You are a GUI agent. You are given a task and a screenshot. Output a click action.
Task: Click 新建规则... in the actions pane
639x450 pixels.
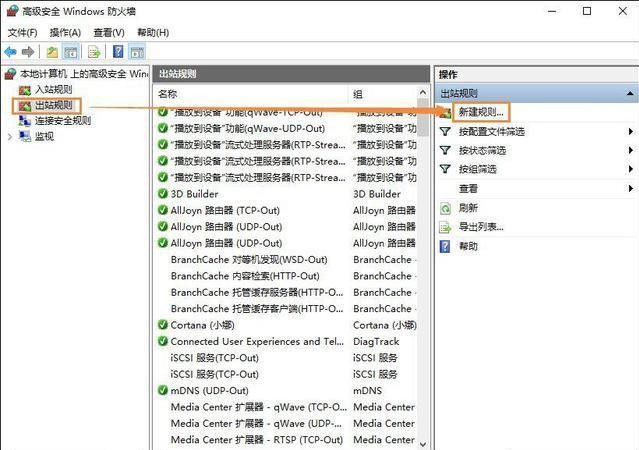coord(481,112)
